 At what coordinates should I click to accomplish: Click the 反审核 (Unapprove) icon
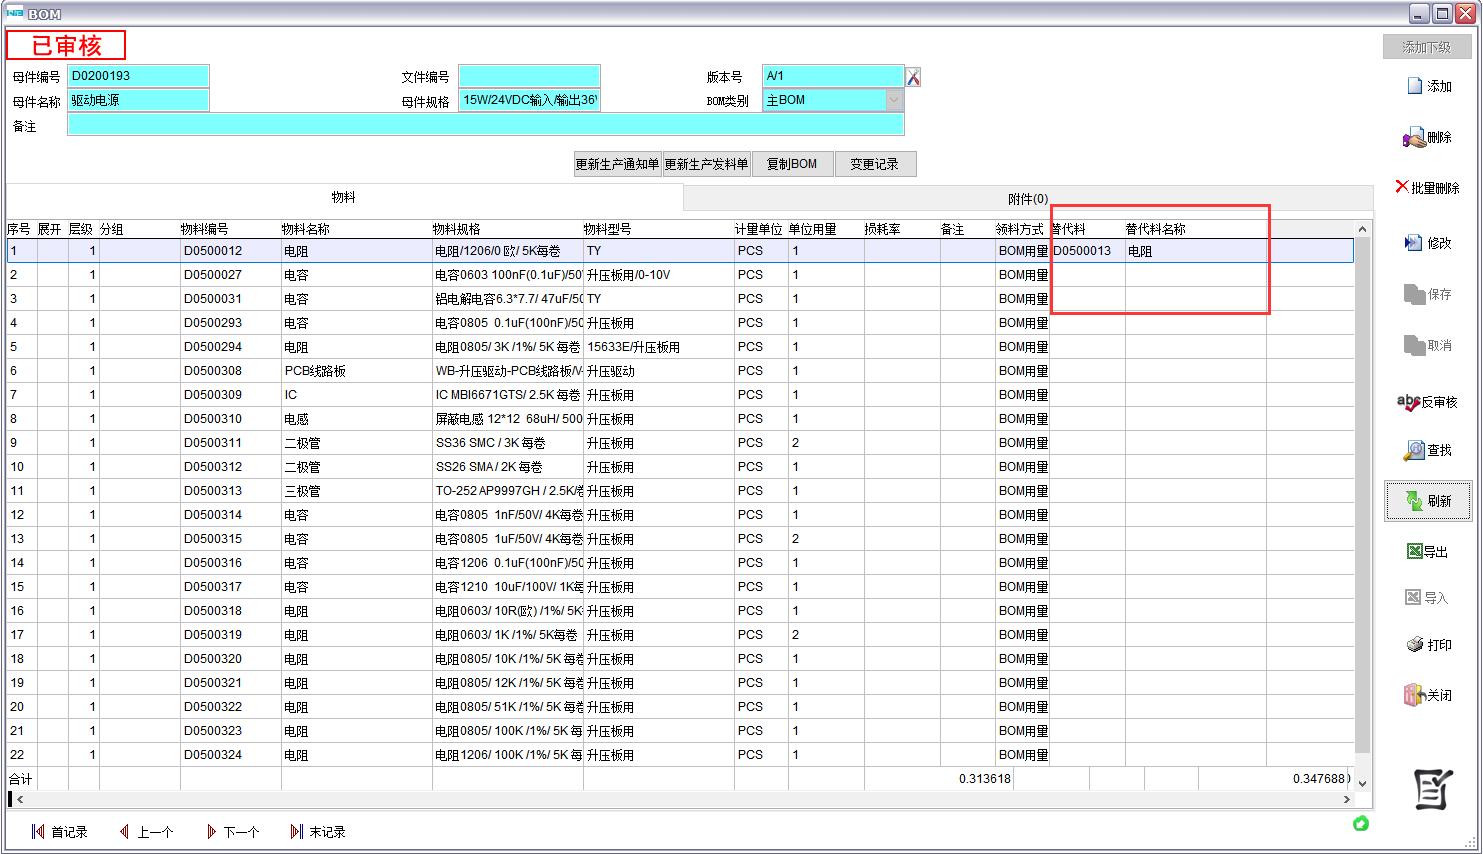click(x=1409, y=402)
